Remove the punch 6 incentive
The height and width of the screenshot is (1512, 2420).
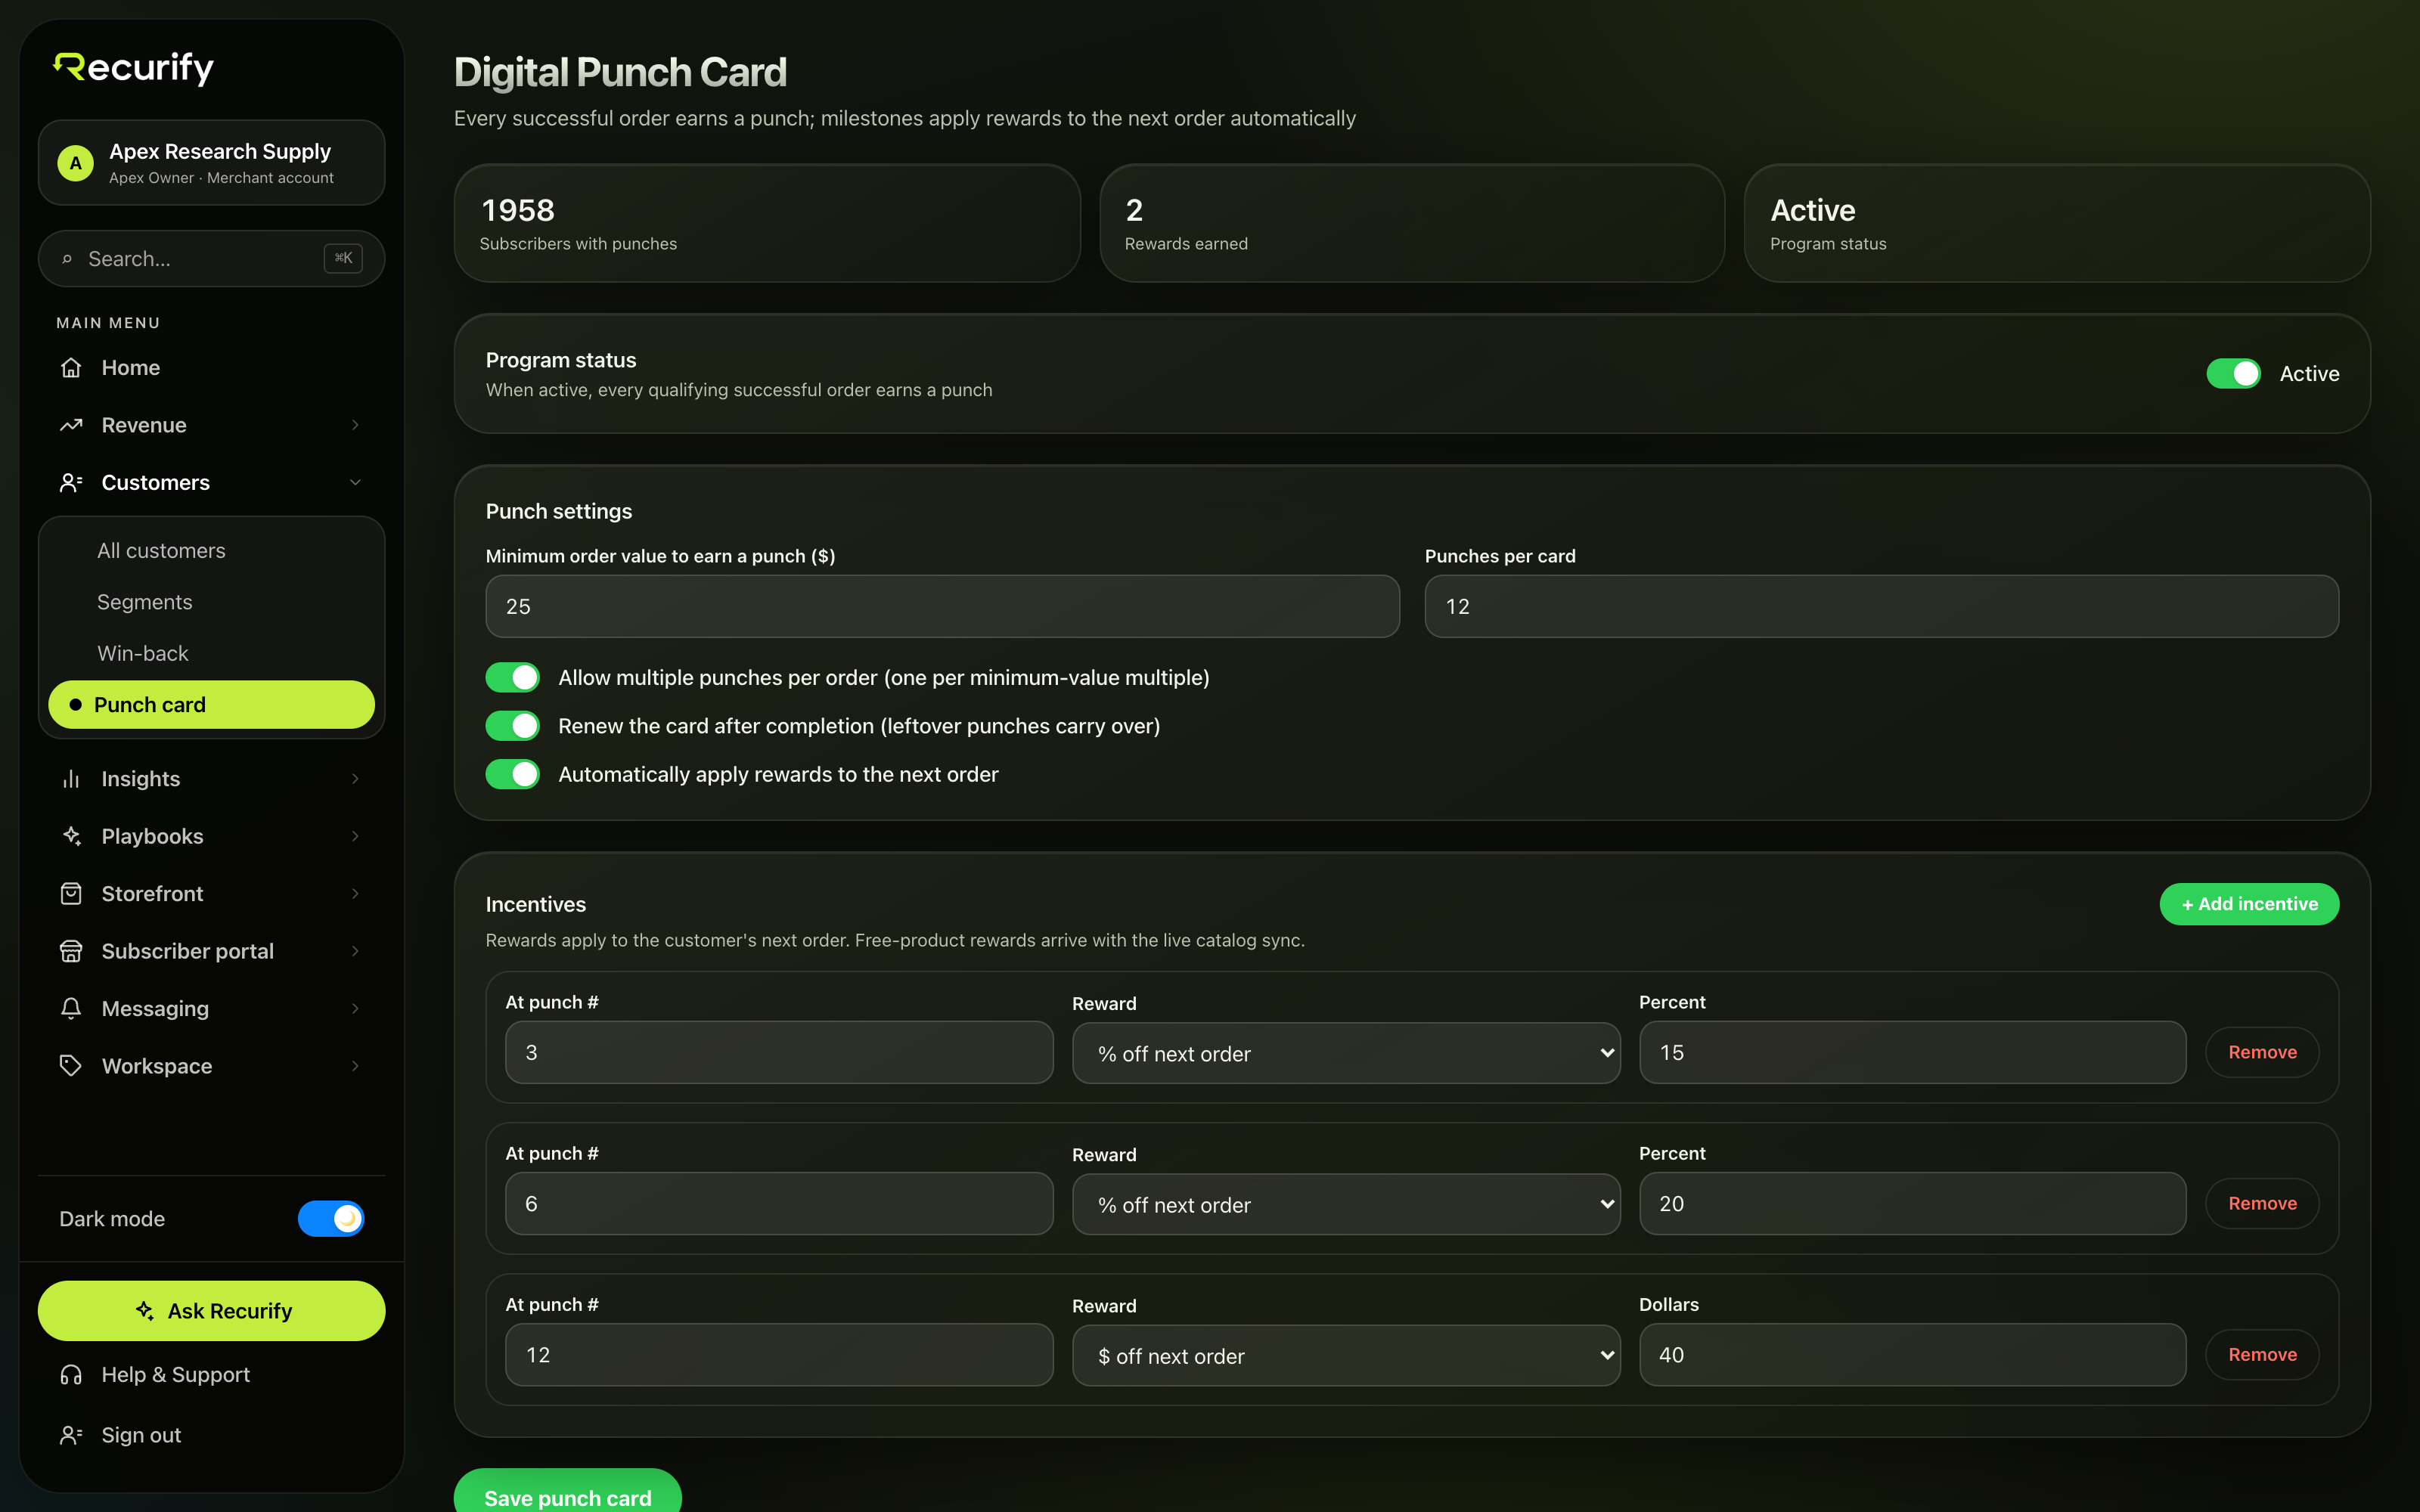(2261, 1203)
